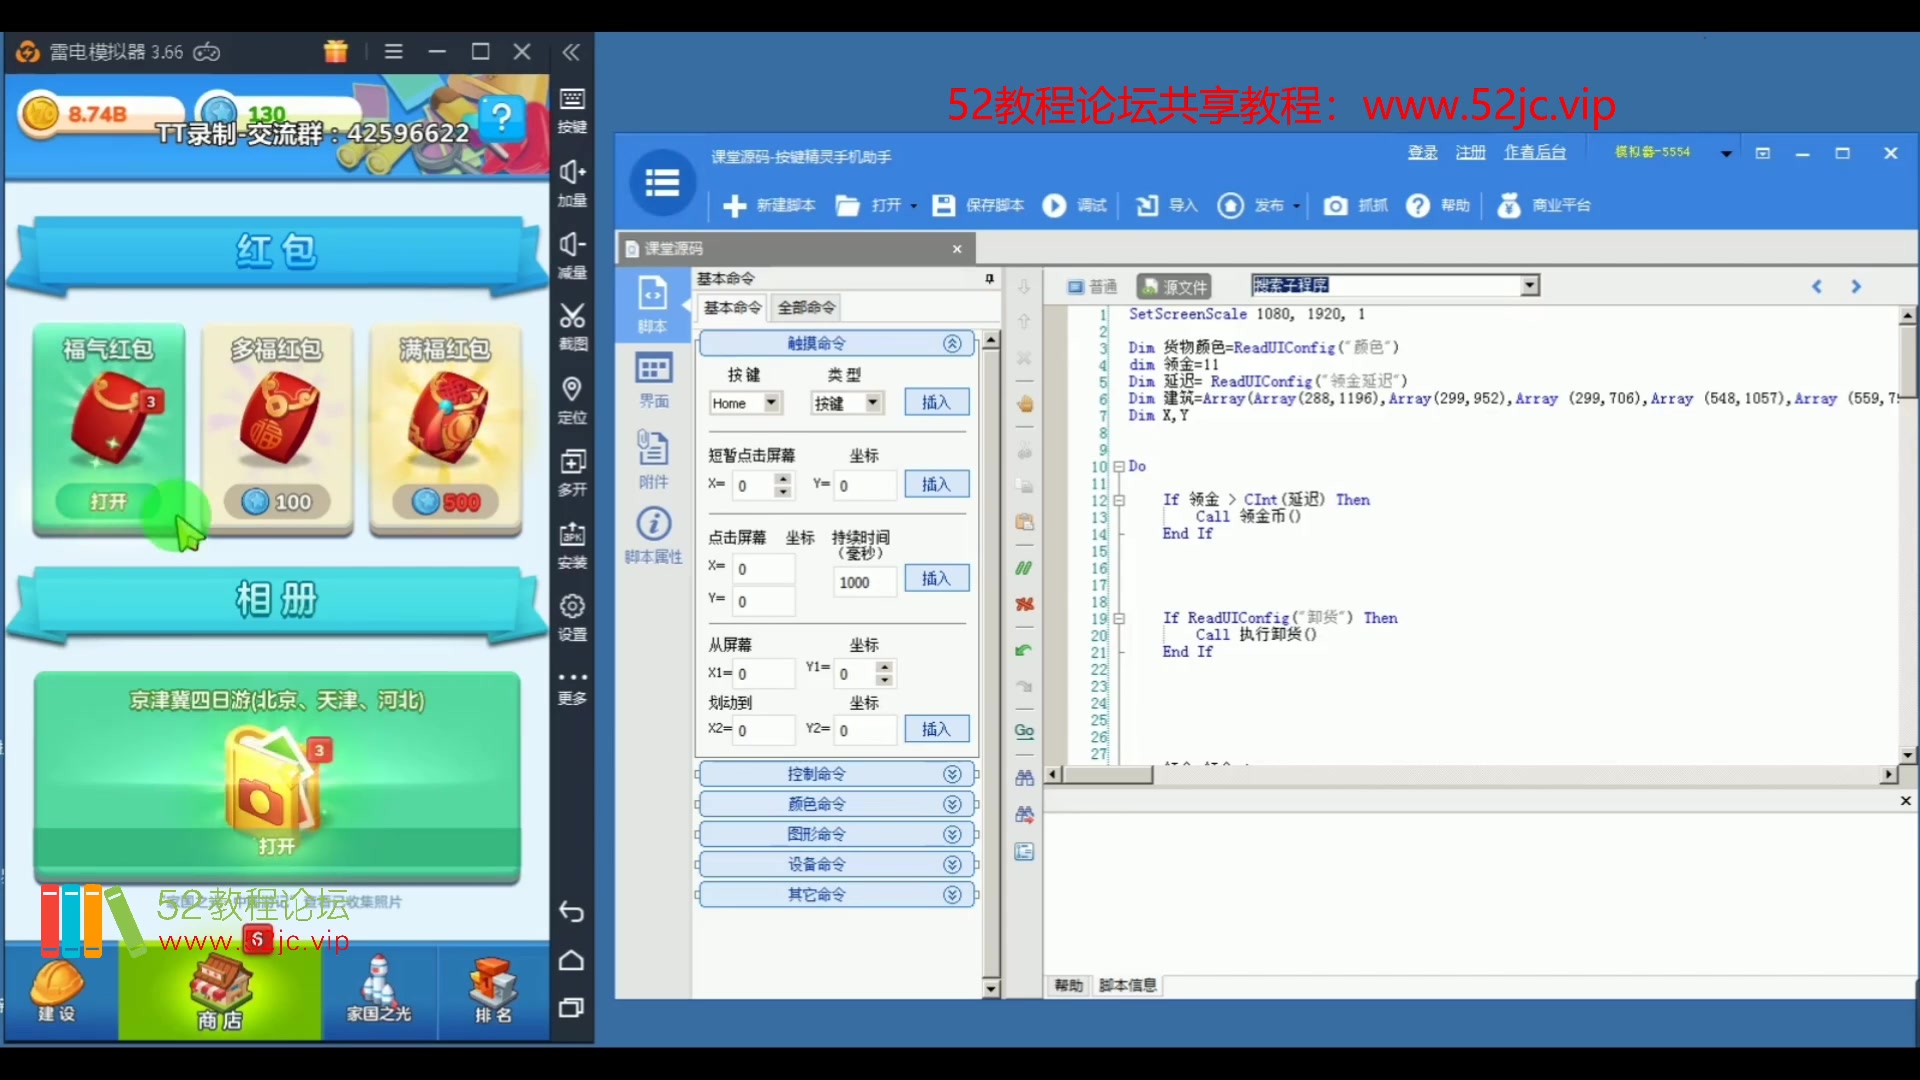Open the 搜索子程序 dropdown list

pos(1530,285)
